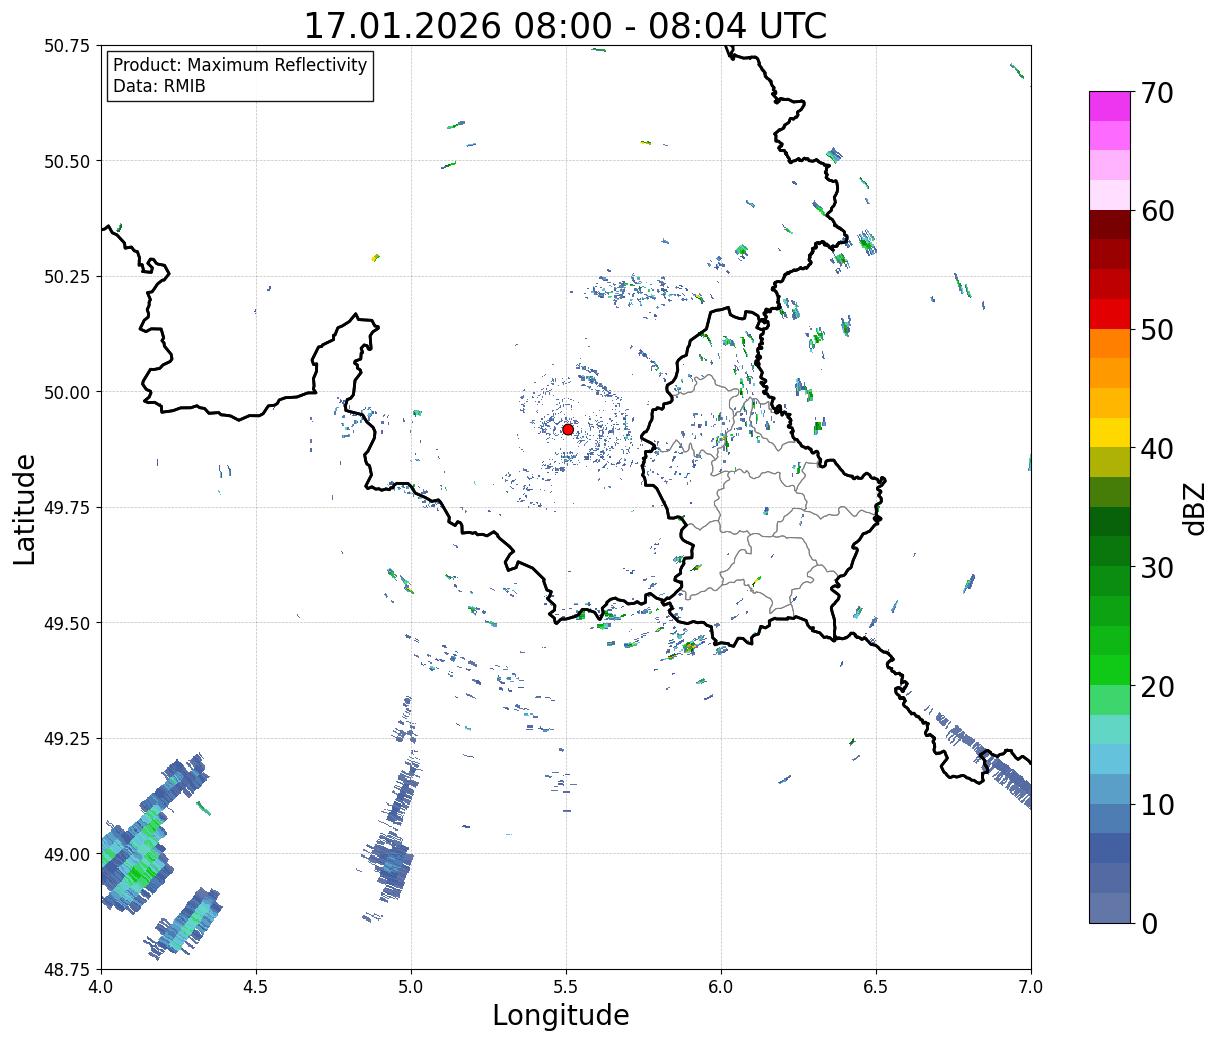The height and width of the screenshot is (1040, 1219).
Task: Click latitude tick label 49.00
Action: point(67,854)
